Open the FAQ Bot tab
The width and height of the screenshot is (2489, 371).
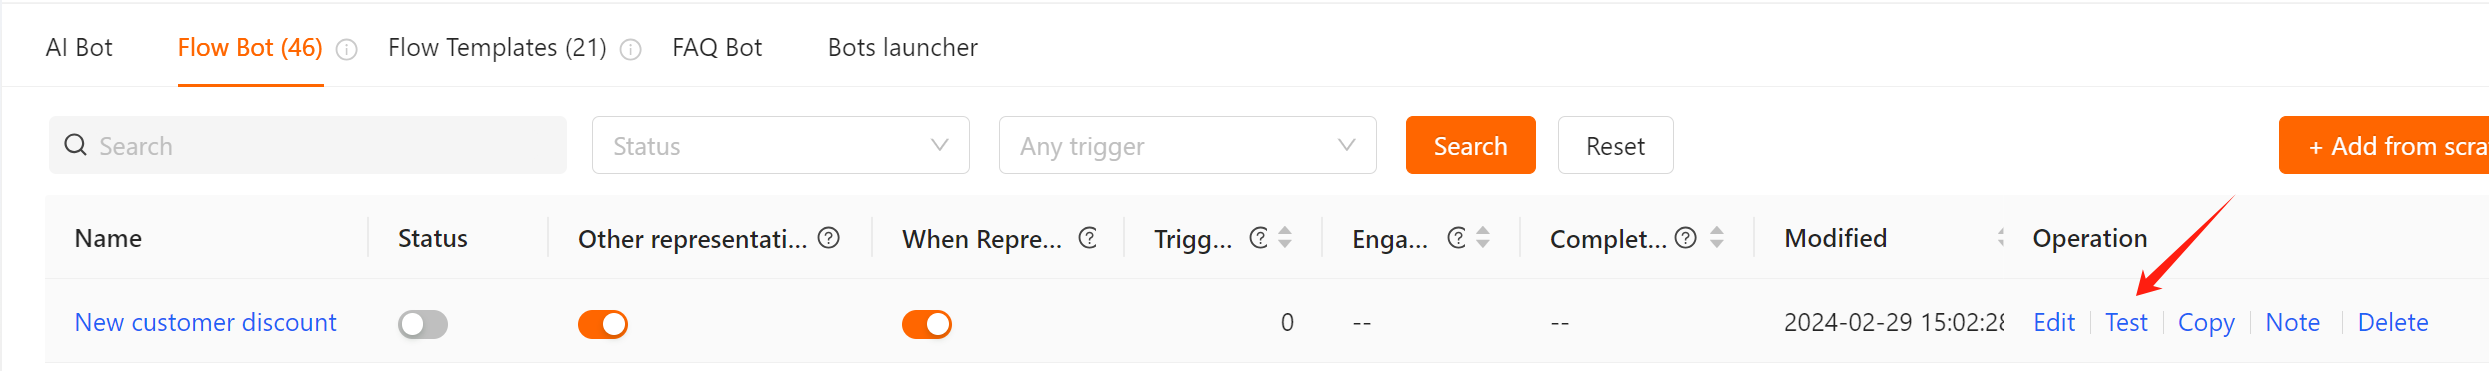tap(717, 47)
